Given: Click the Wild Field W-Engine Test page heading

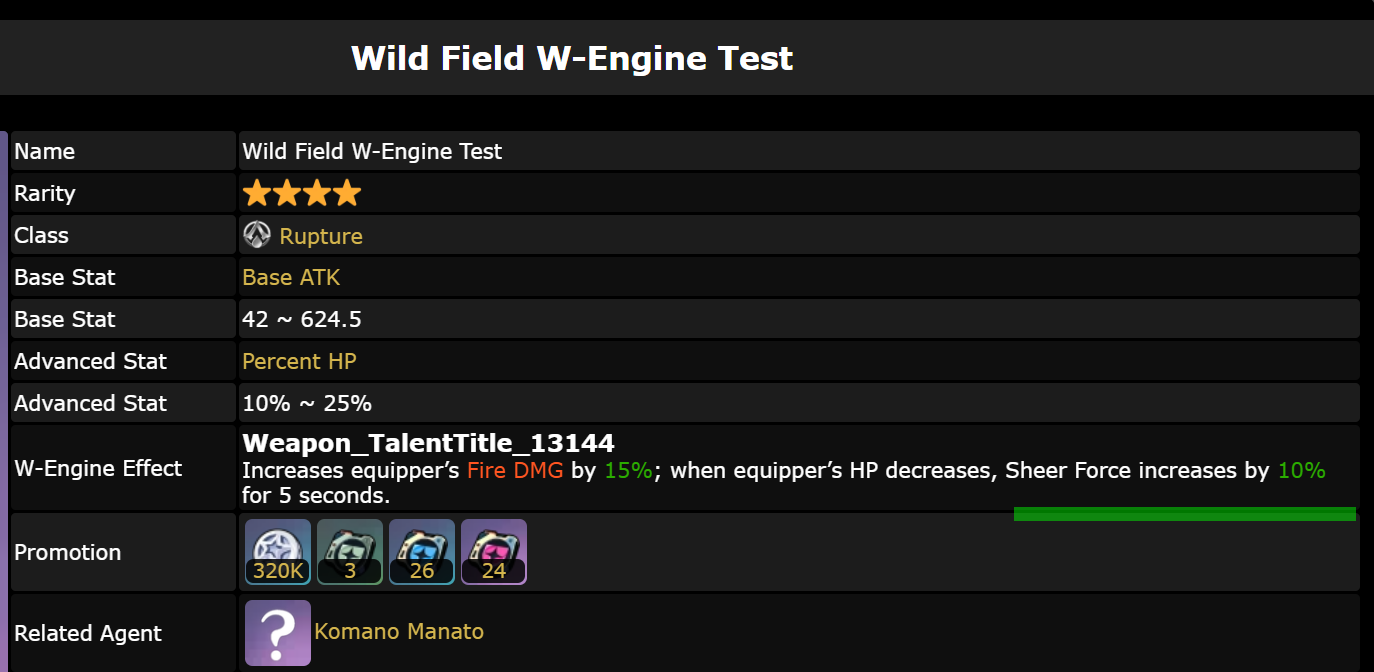Looking at the screenshot, I should tap(572, 58).
